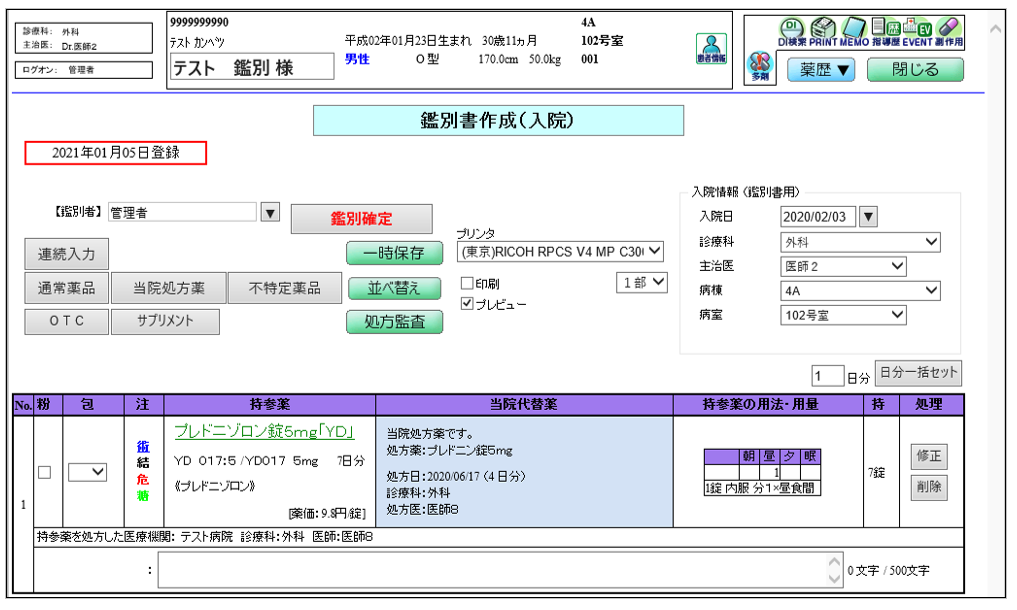Click the PRINT printer icon
The width and height of the screenshot is (1017, 610).
tap(823, 31)
